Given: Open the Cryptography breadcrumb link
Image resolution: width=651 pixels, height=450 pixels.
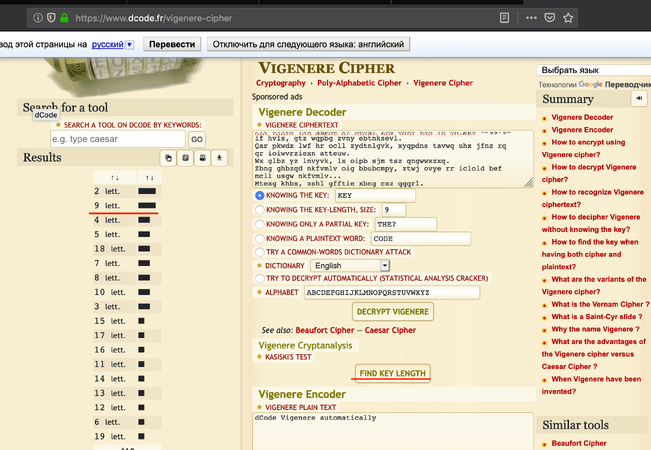Looking at the screenshot, I should [281, 83].
